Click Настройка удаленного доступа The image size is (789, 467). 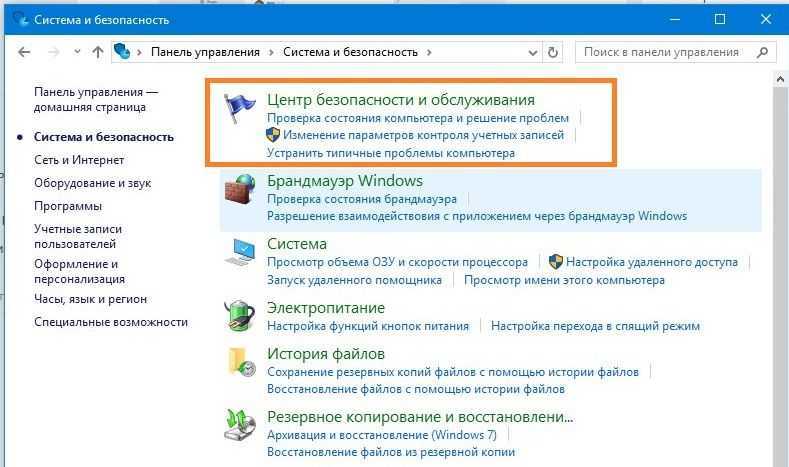652,262
